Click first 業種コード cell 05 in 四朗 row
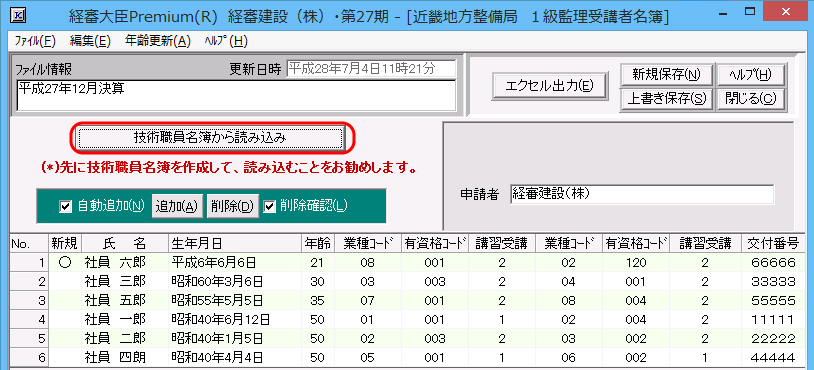 coord(367,357)
